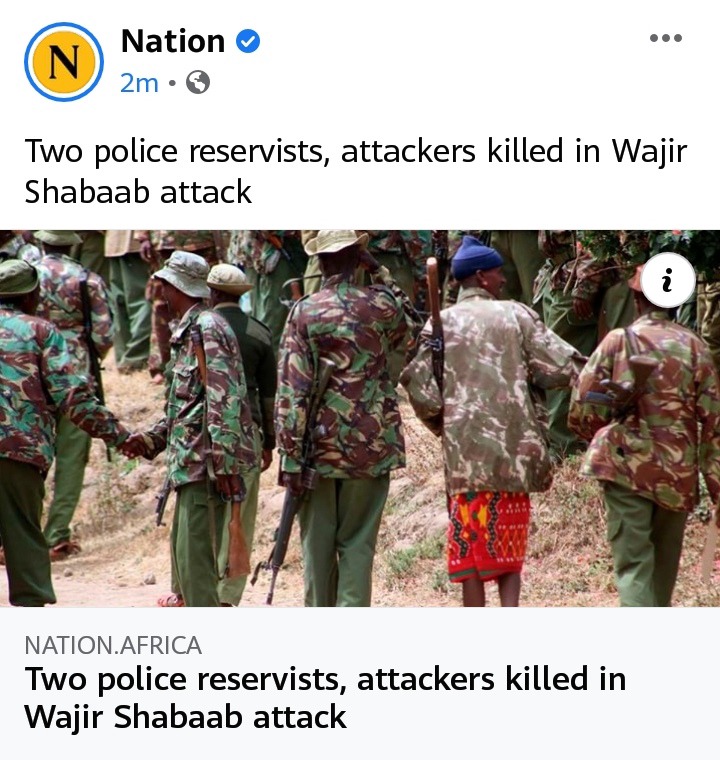Open the three-dots post options menu
Screen dimensions: 720x760
[x=666, y=38]
